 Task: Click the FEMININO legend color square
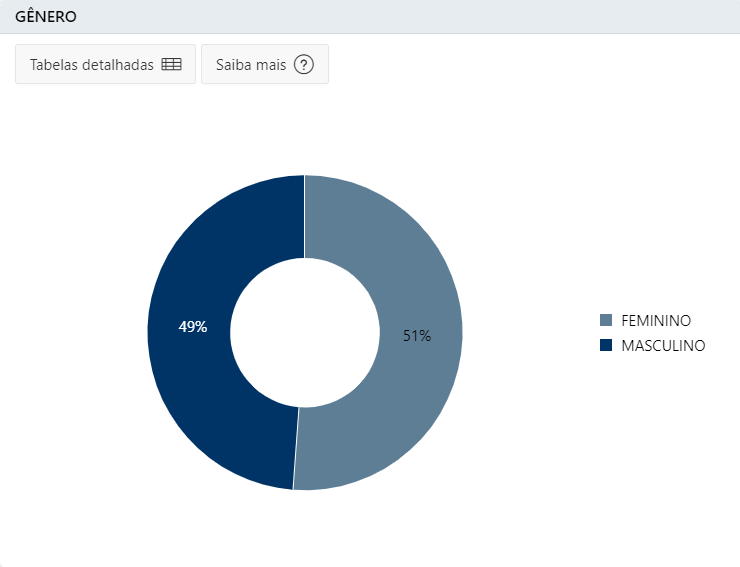pyautogui.click(x=606, y=320)
